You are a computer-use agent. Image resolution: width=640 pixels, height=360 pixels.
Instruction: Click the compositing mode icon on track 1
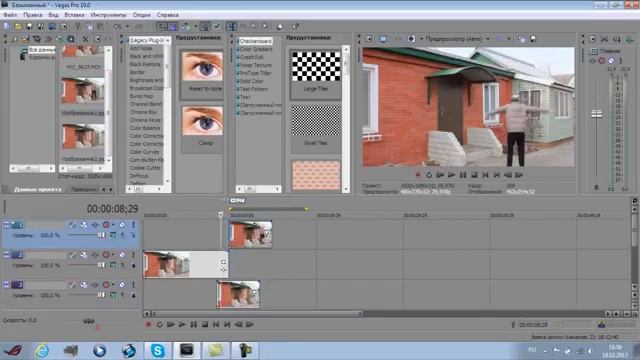[x=113, y=235]
